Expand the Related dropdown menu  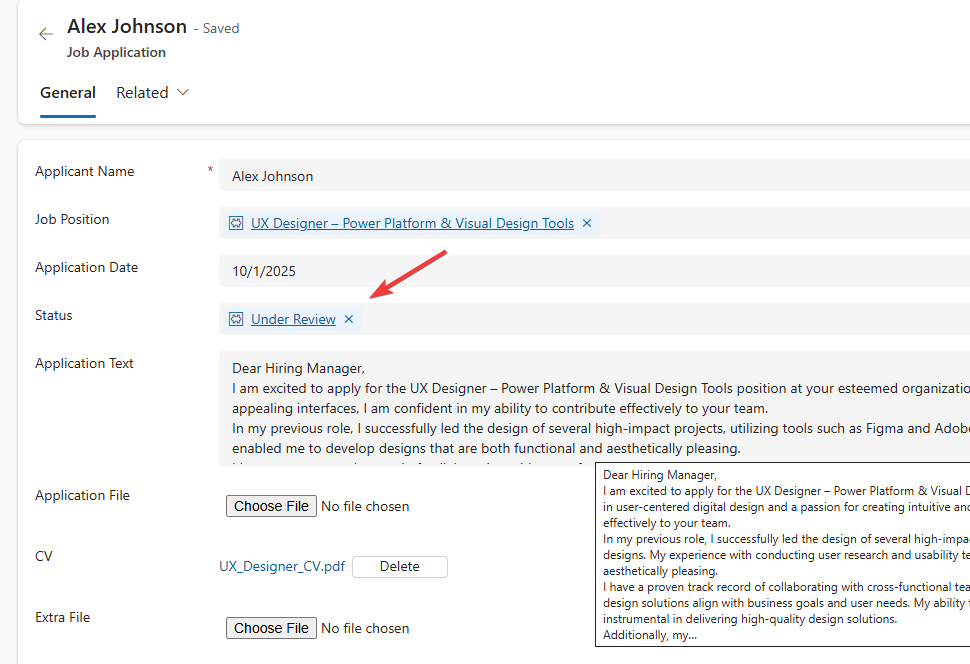(x=152, y=93)
